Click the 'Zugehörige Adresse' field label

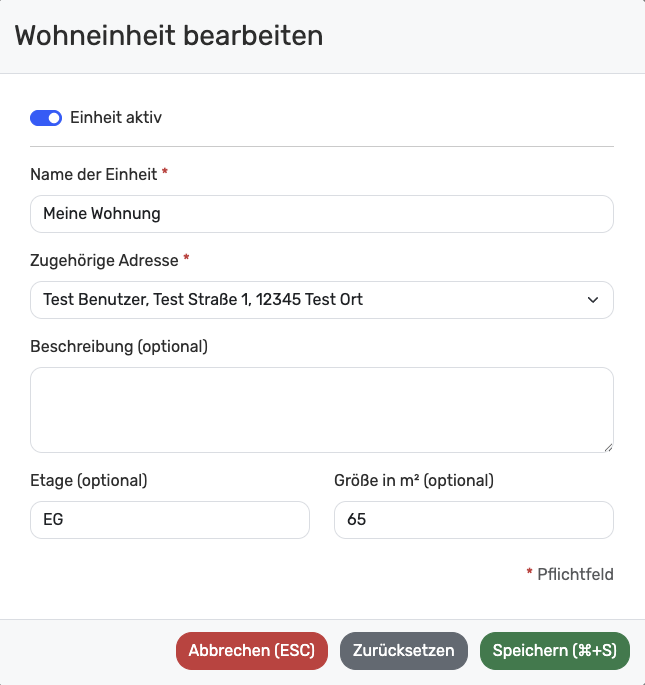pos(104,260)
